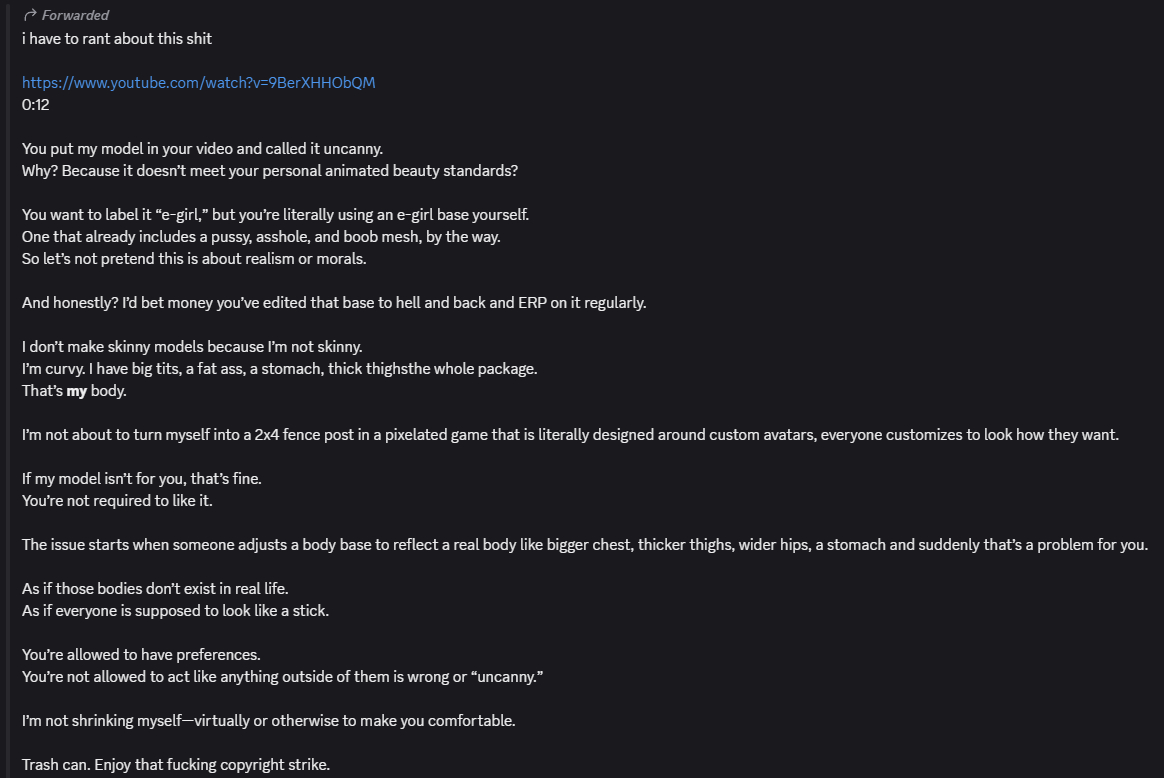
Task: Click "I'm not shrinking myself" sentence
Action: pyautogui.click(x=268, y=720)
